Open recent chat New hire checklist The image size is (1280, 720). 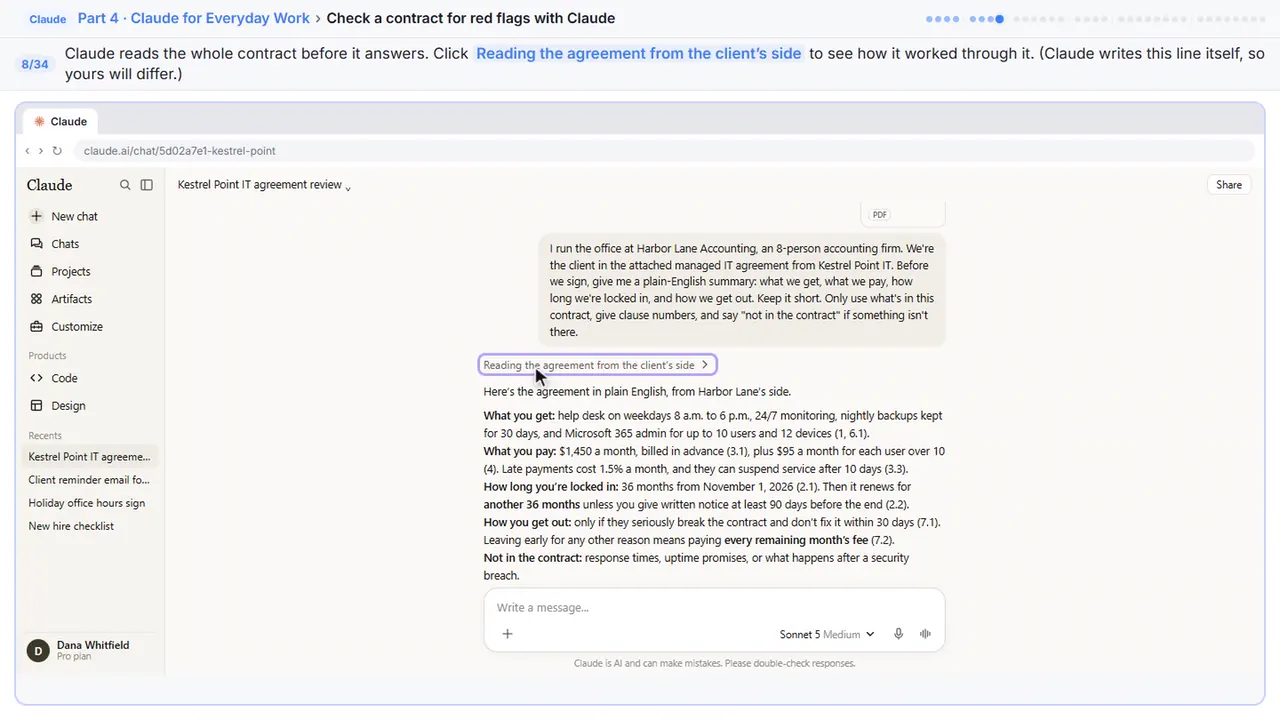coord(90,526)
